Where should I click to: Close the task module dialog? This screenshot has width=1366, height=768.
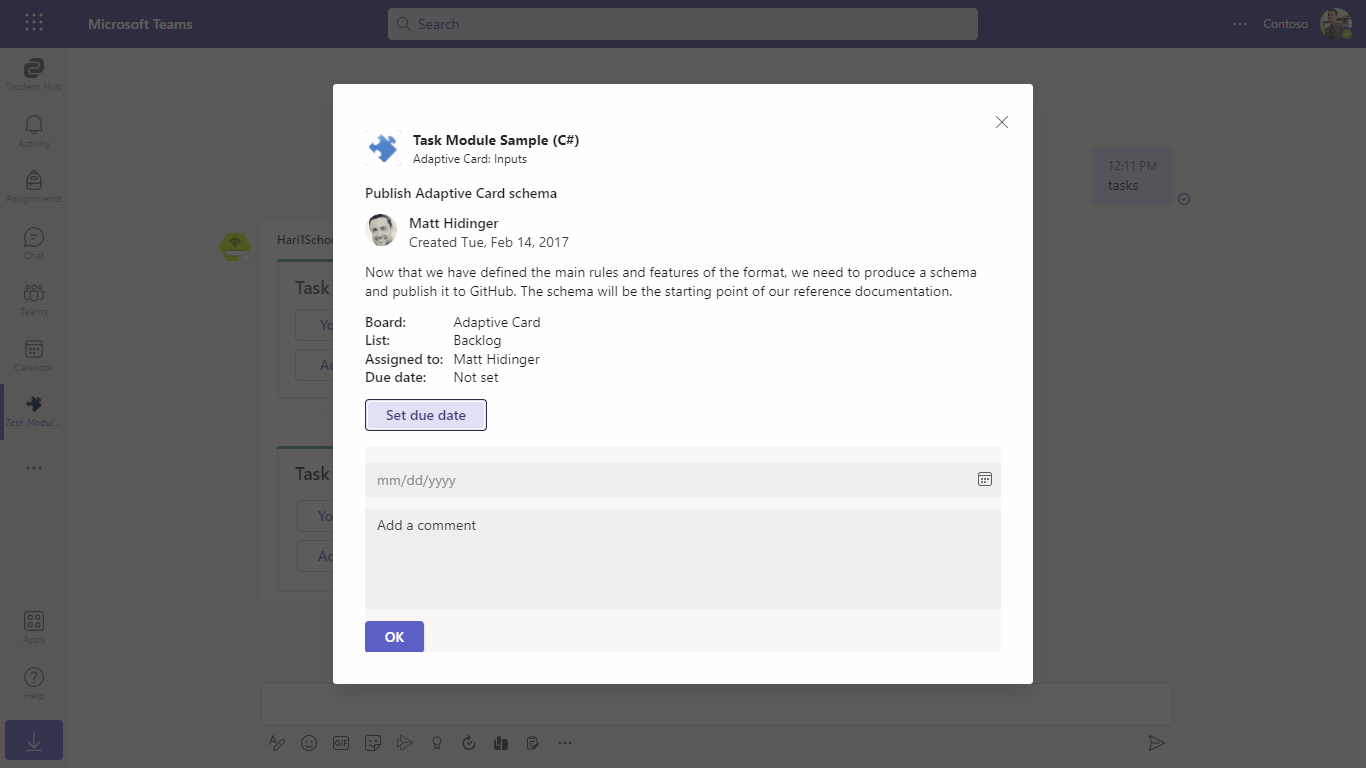click(1002, 122)
